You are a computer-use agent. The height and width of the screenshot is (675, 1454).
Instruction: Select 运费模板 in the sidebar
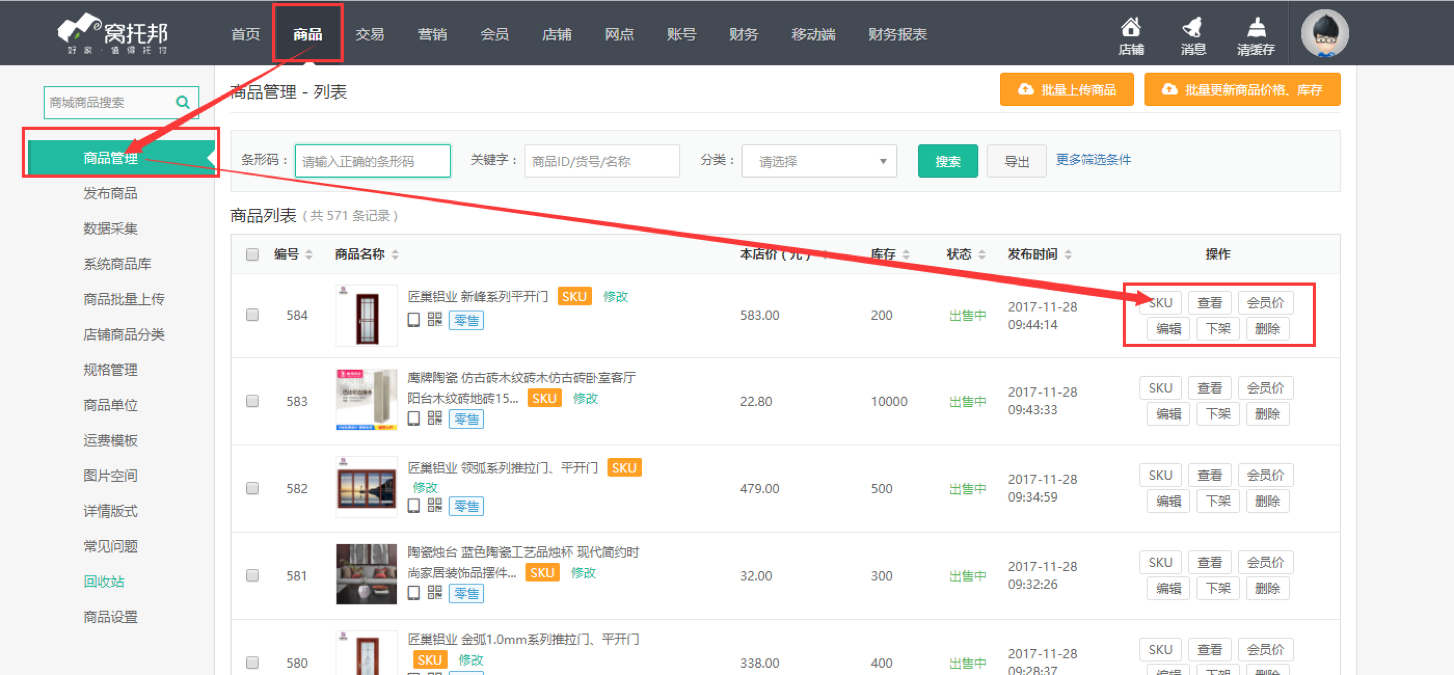(110, 440)
